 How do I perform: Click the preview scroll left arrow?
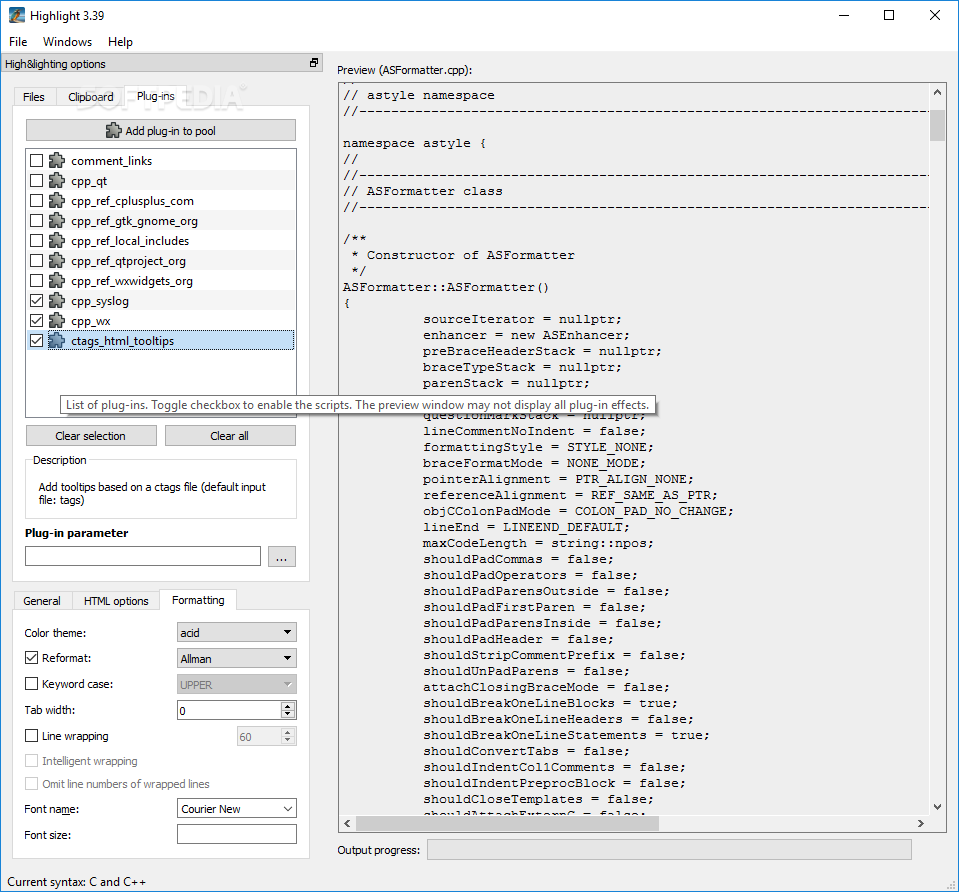pyautogui.click(x=347, y=823)
